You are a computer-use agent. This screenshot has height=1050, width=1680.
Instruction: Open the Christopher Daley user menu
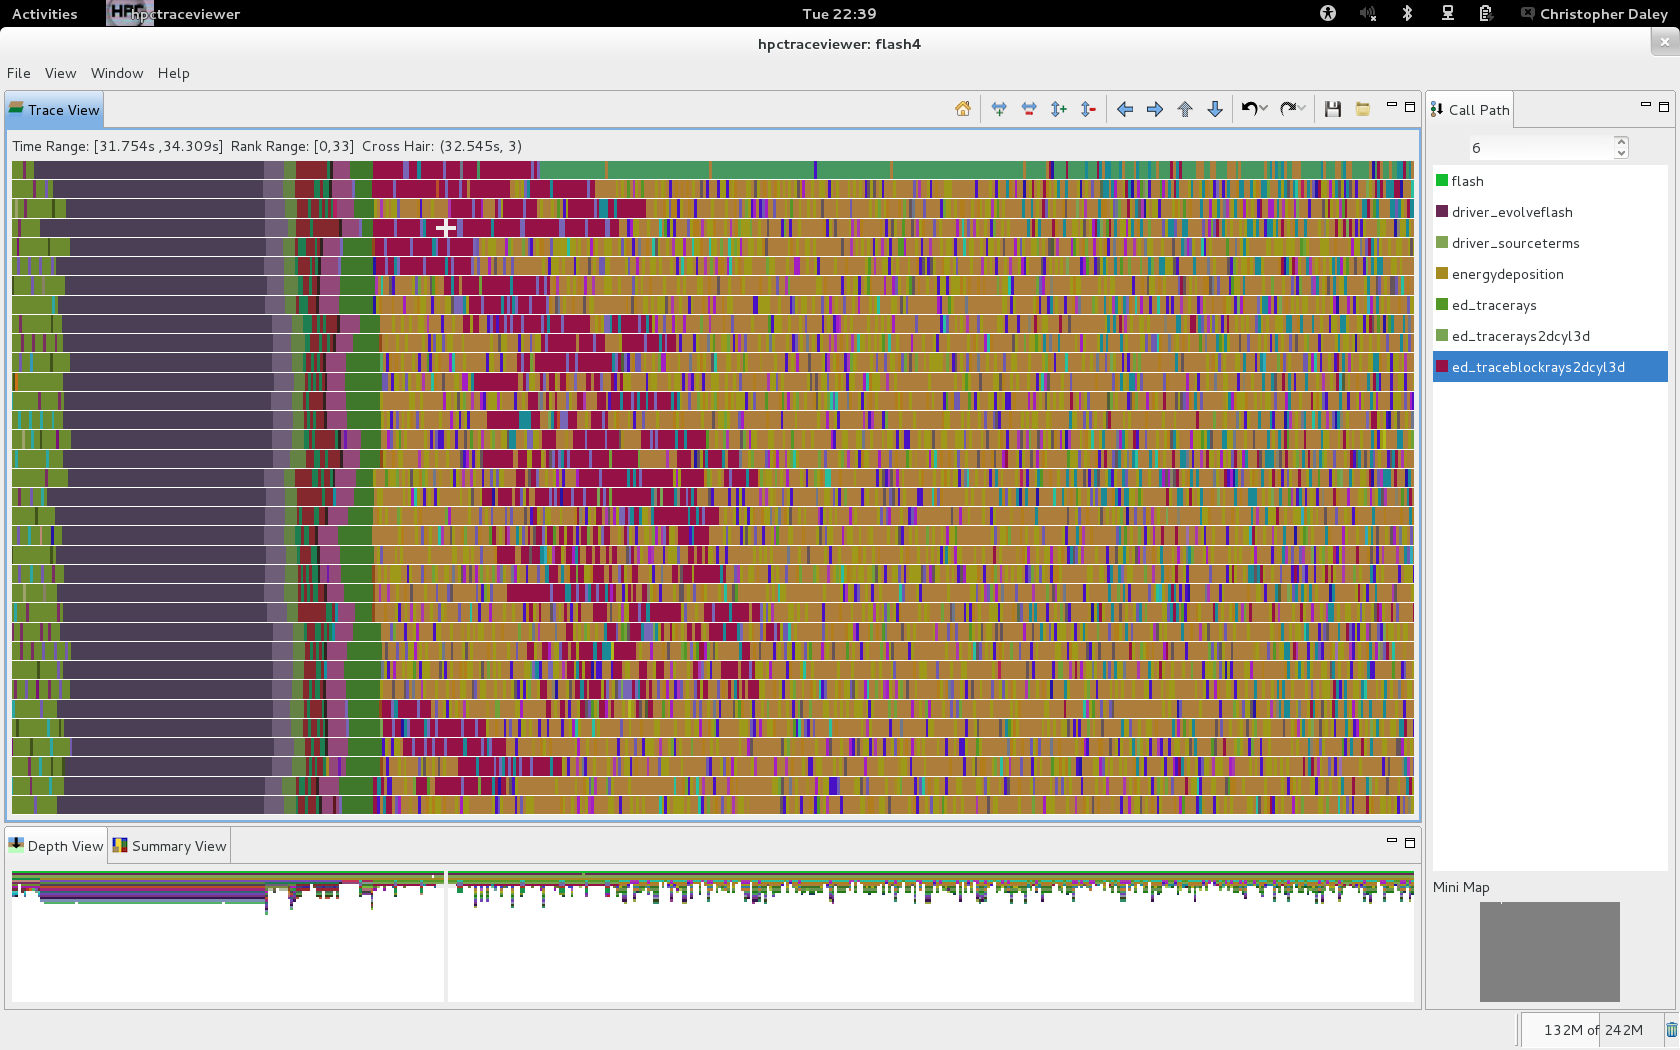point(1594,14)
